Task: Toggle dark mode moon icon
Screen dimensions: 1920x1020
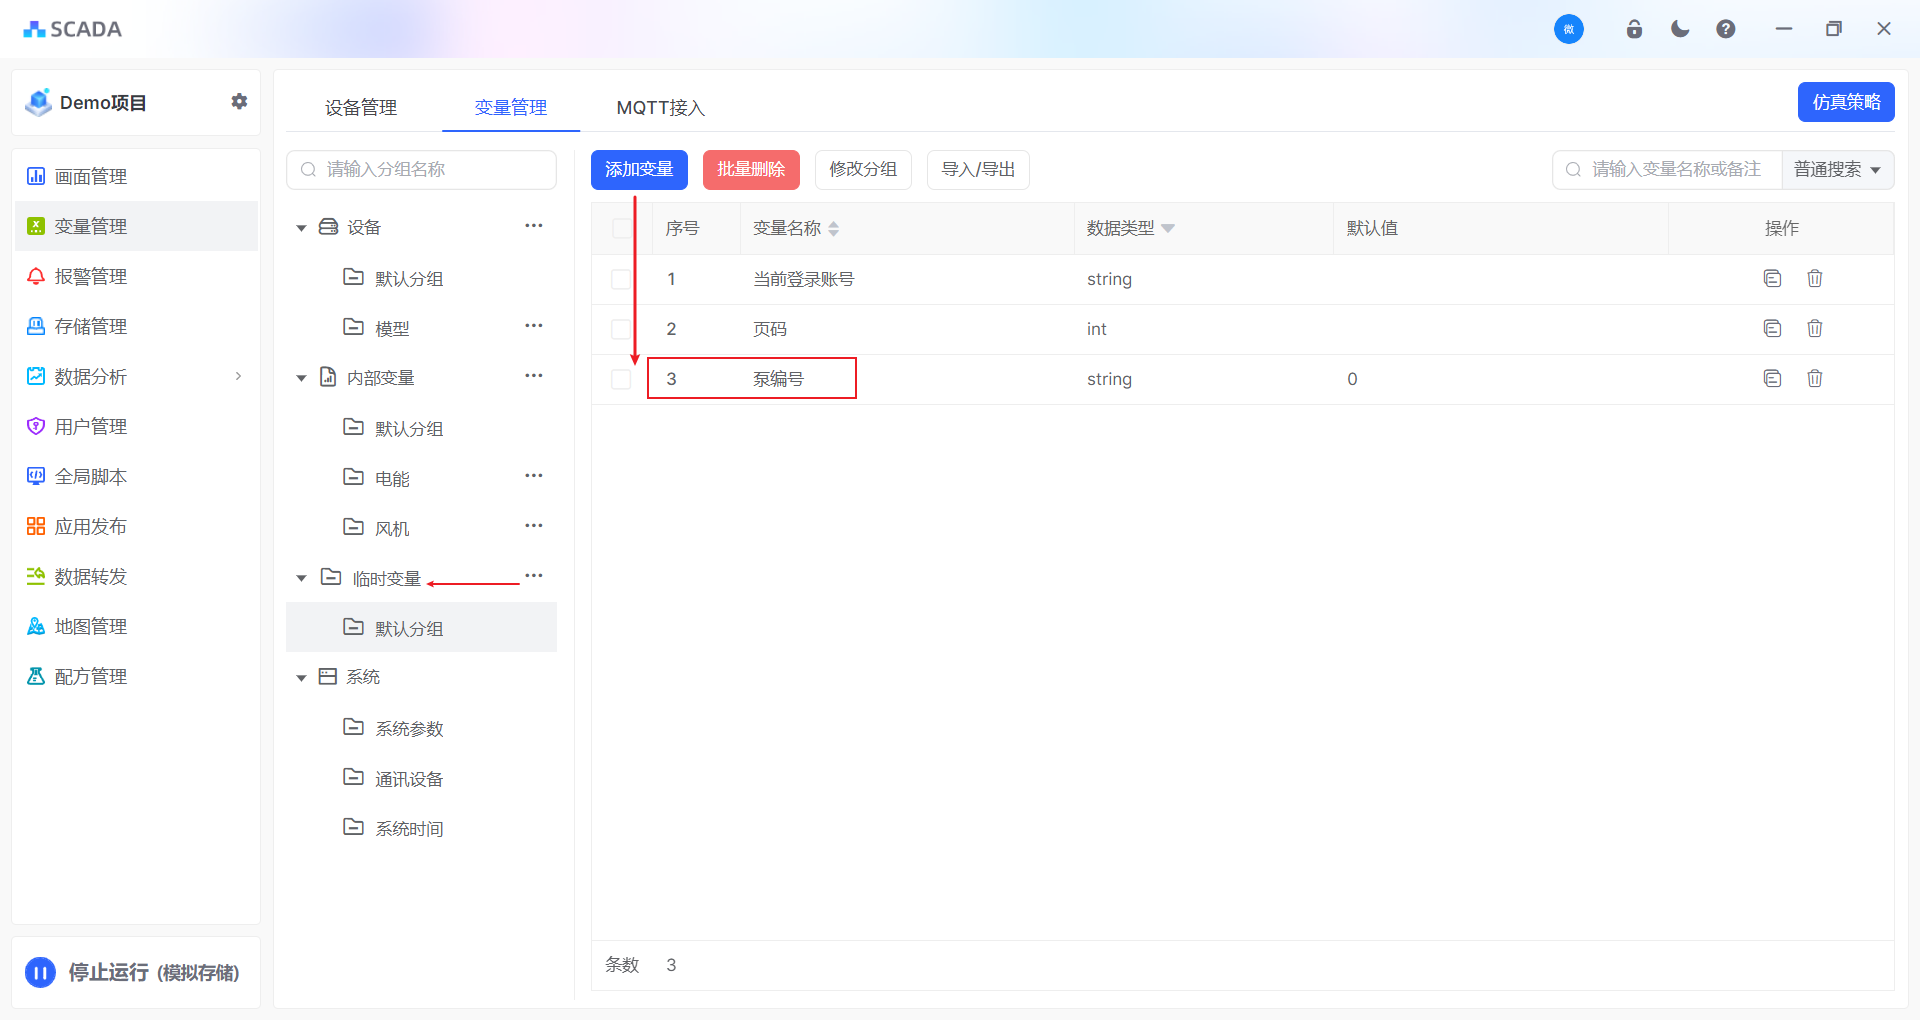Action: [1680, 29]
